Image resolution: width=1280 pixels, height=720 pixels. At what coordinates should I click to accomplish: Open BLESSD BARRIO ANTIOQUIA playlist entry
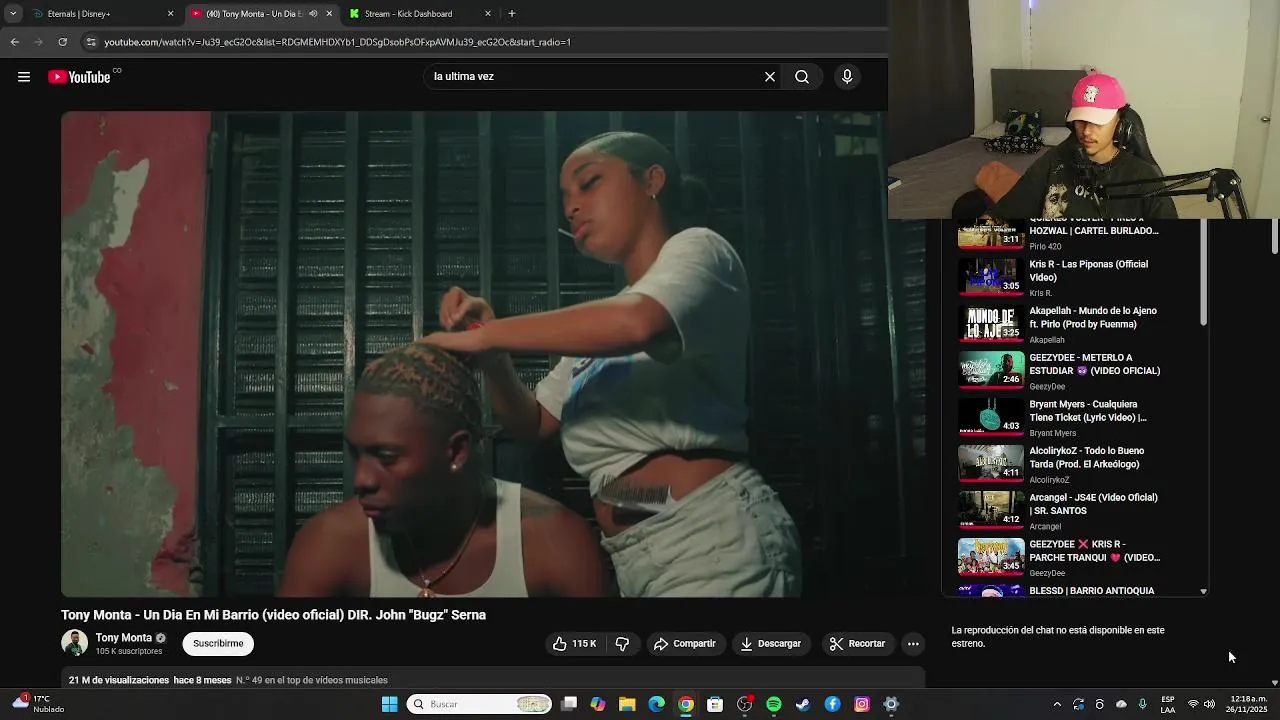click(x=1076, y=591)
